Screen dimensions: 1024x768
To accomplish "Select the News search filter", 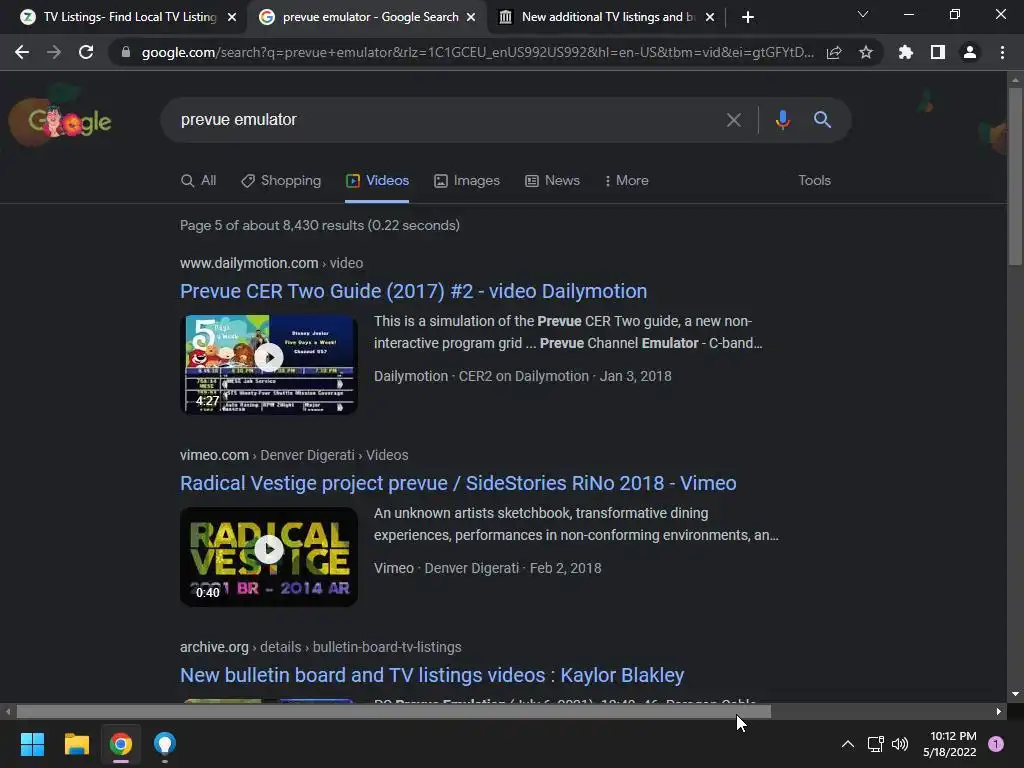I will (x=552, y=180).
